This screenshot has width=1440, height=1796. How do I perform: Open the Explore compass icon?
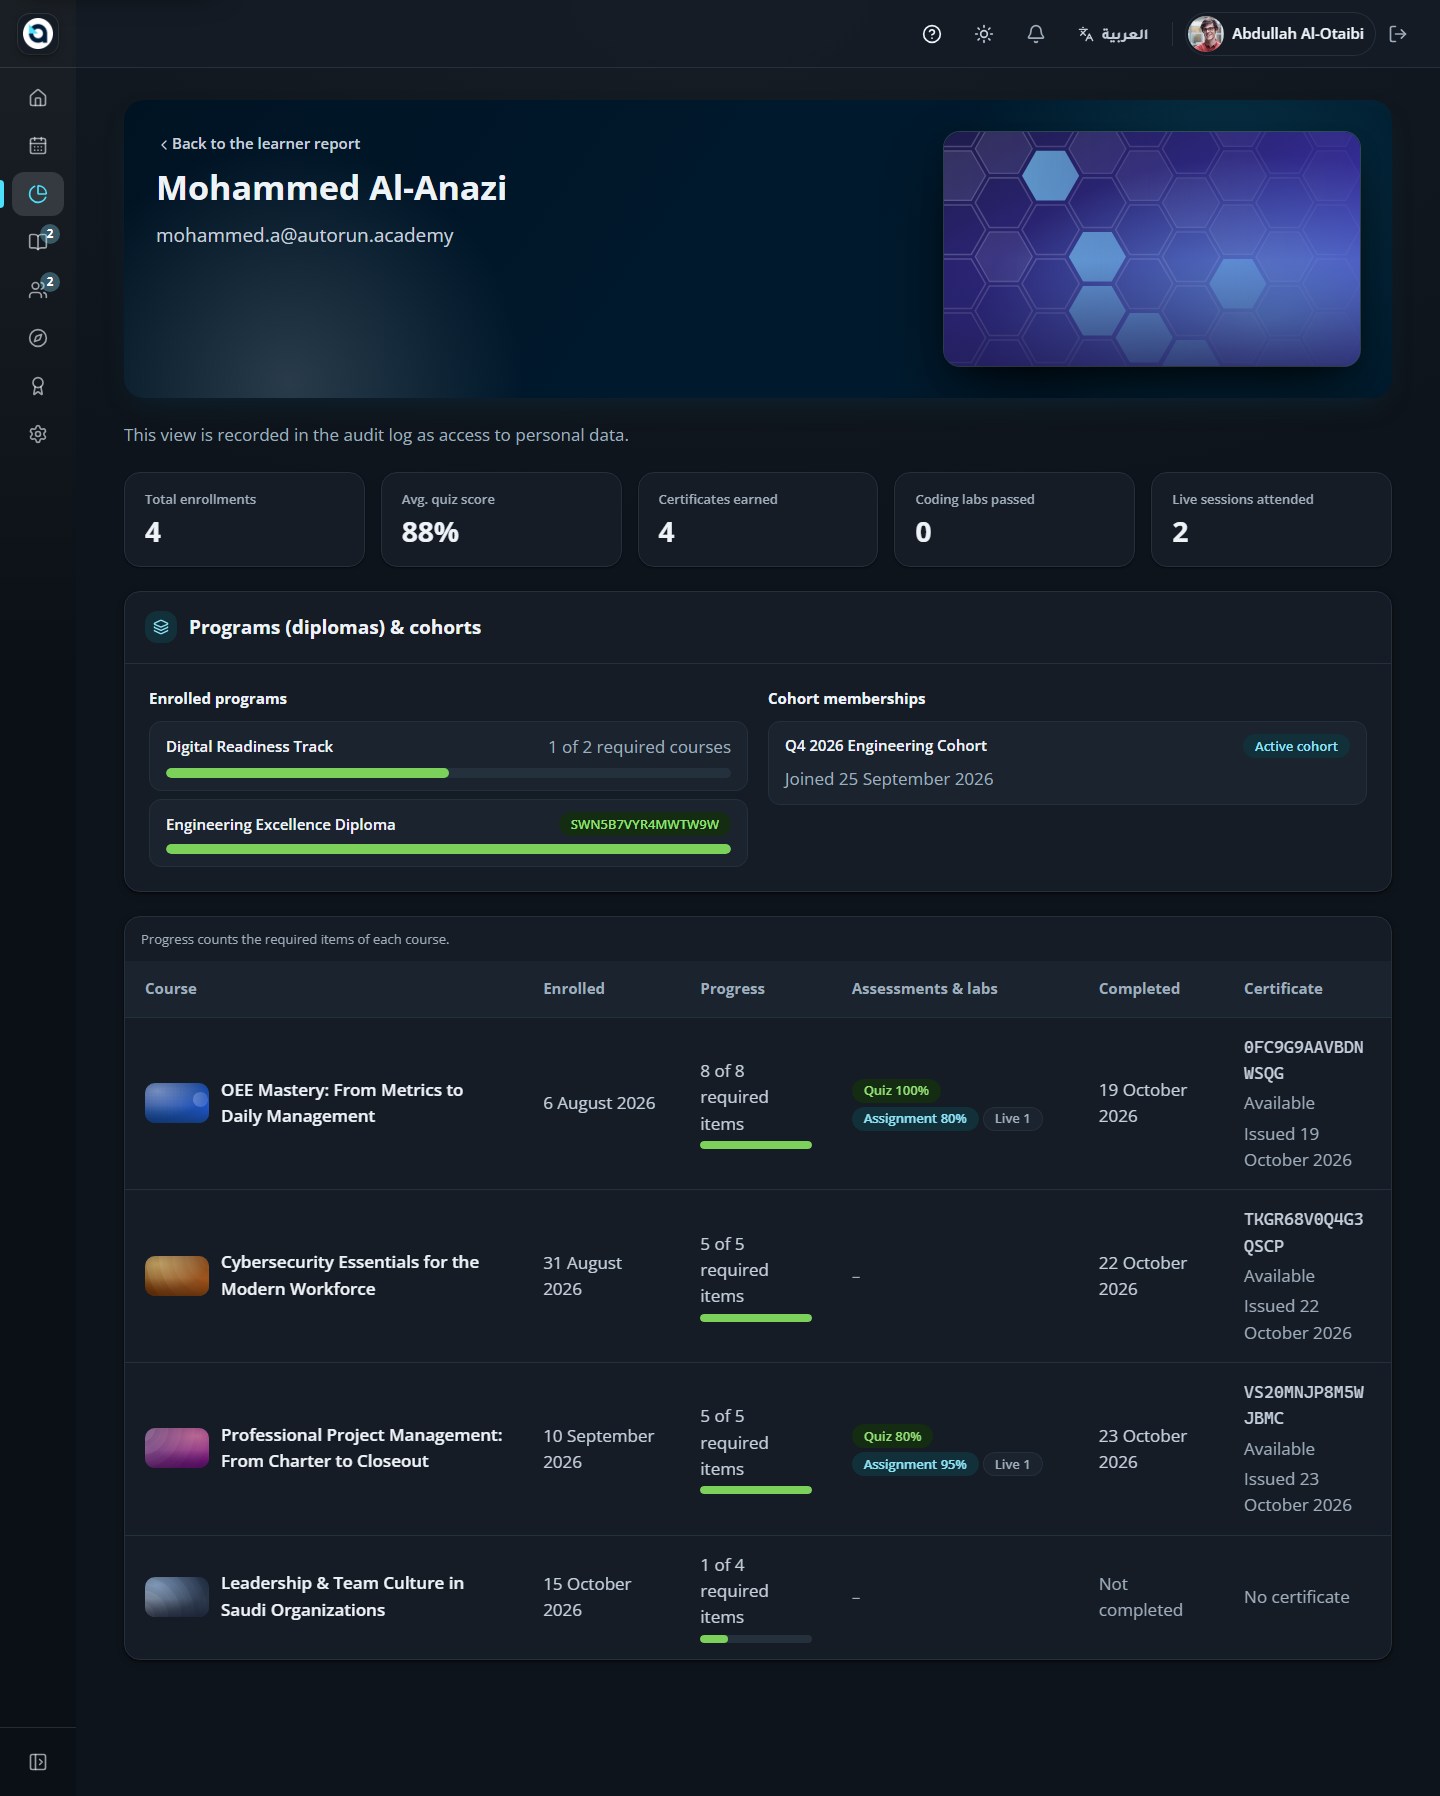[38, 338]
